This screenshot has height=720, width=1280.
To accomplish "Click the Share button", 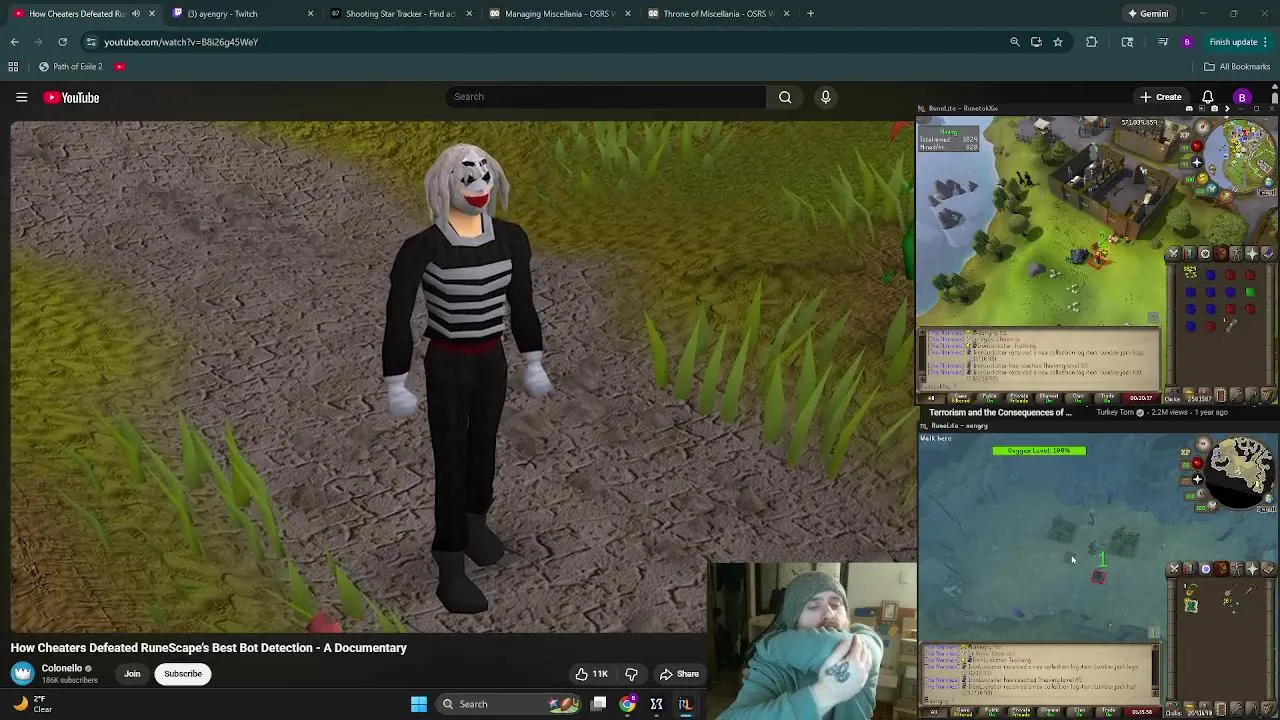I will (x=679, y=674).
